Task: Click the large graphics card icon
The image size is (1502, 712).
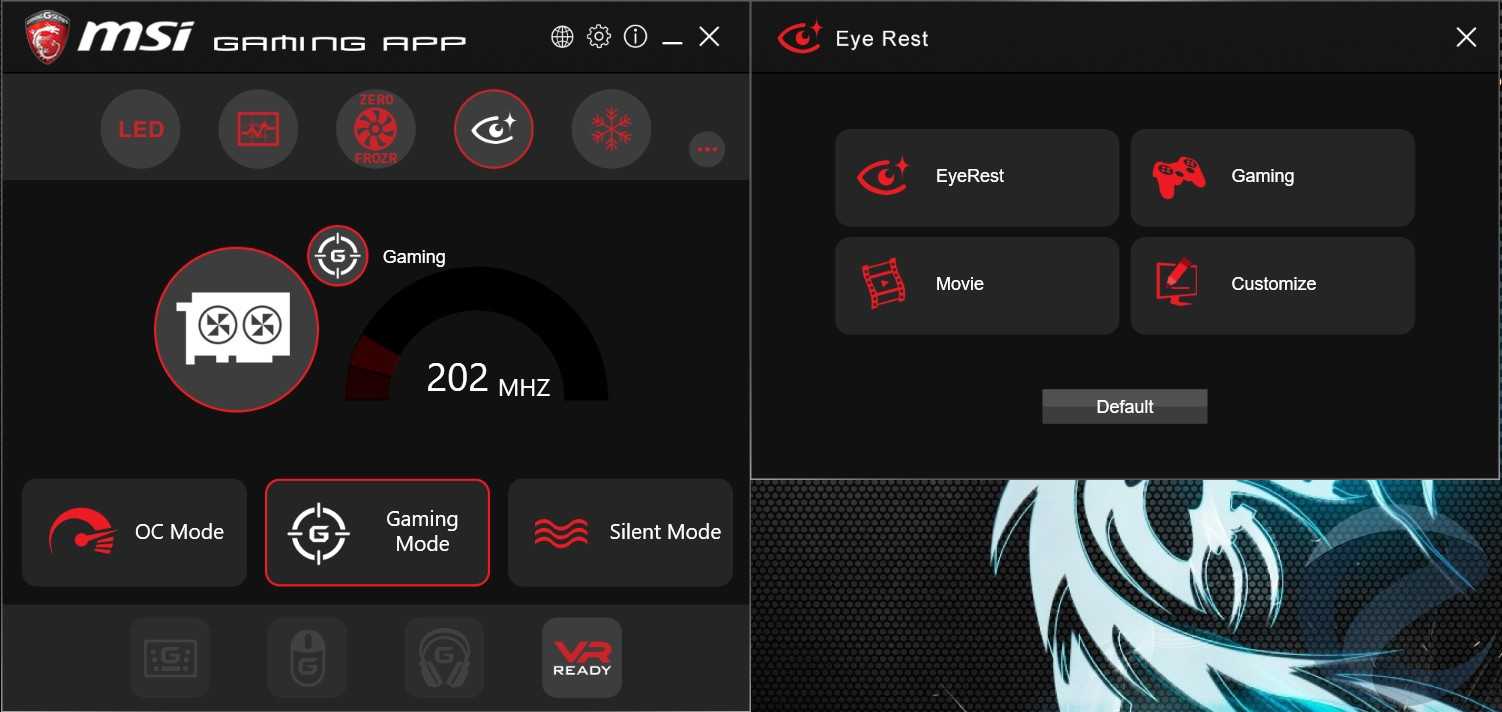Action: tap(236, 329)
